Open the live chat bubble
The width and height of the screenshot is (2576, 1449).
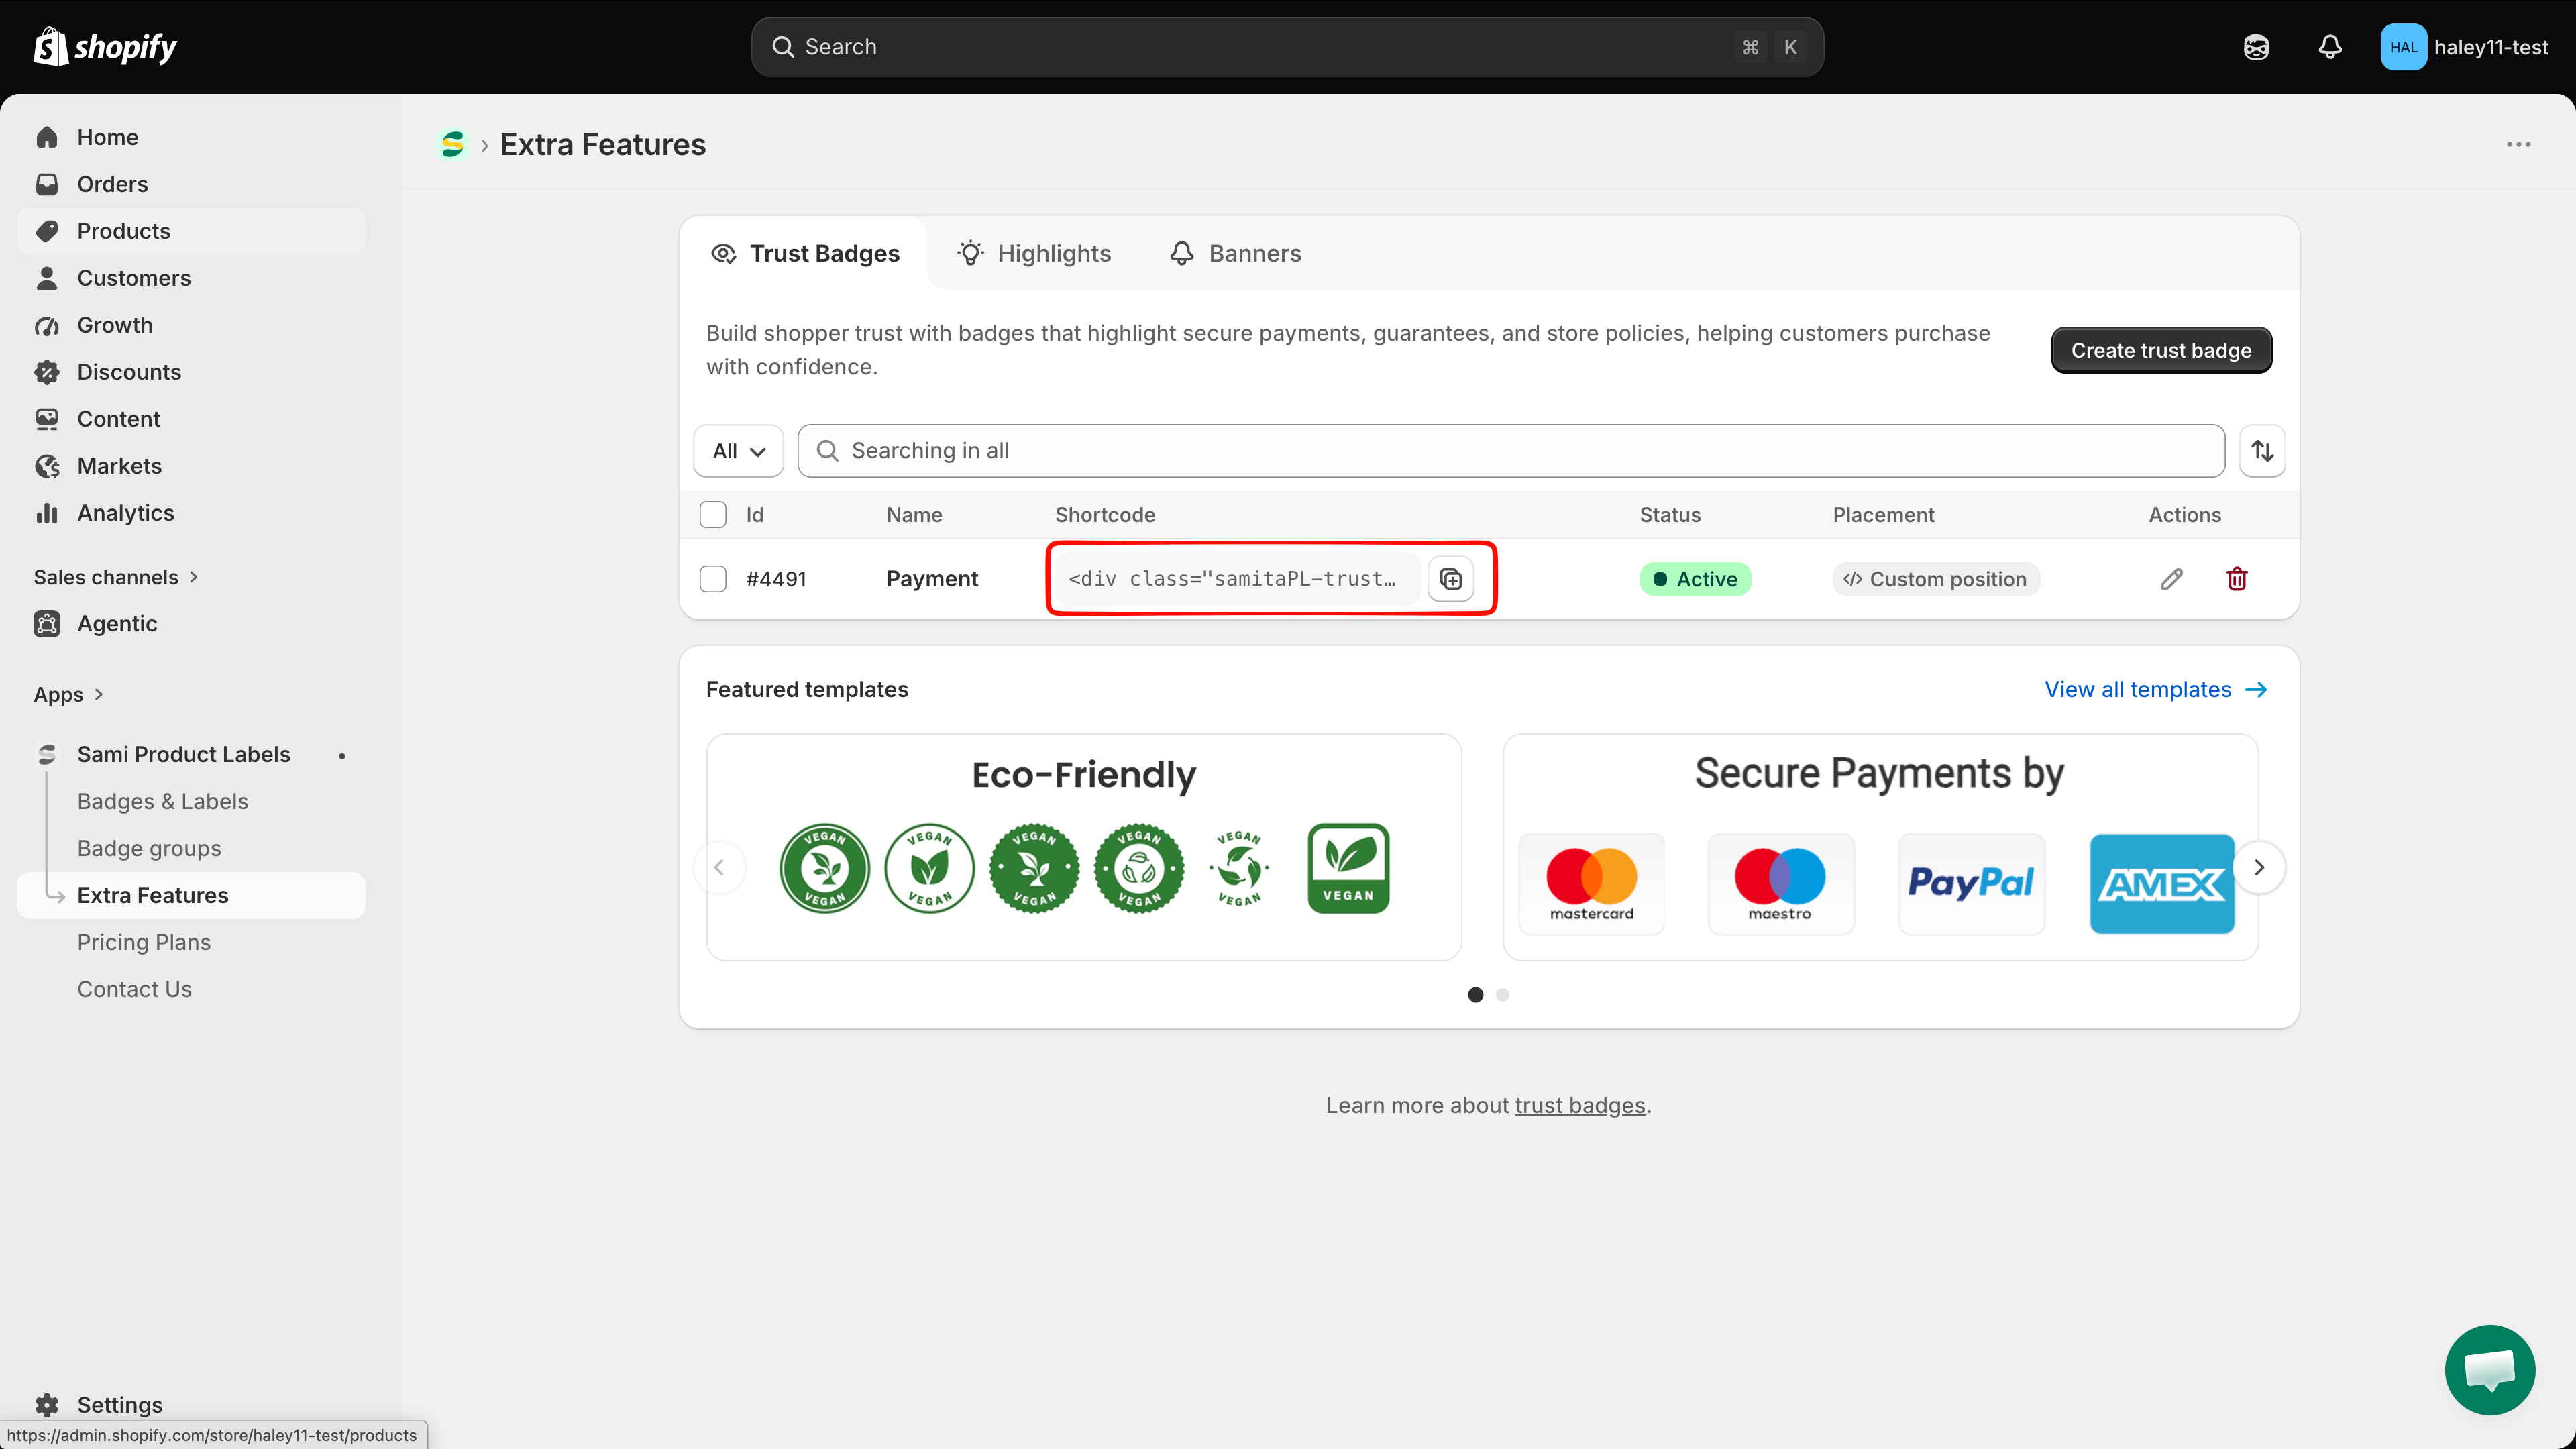2489,1369
